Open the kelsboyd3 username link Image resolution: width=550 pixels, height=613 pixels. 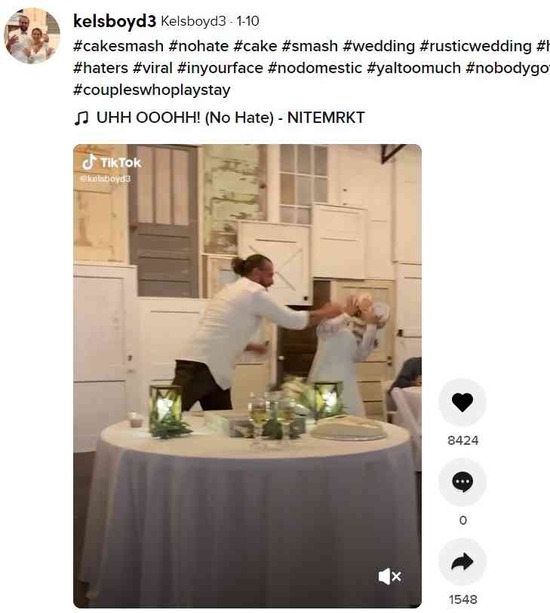[115, 21]
